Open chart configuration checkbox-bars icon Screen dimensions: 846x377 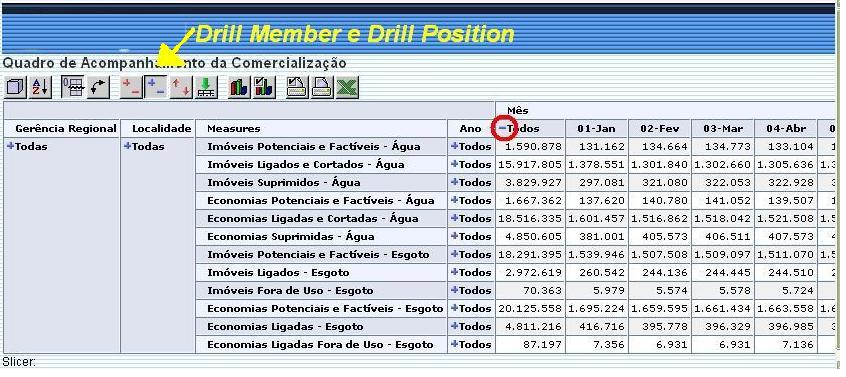click(264, 87)
